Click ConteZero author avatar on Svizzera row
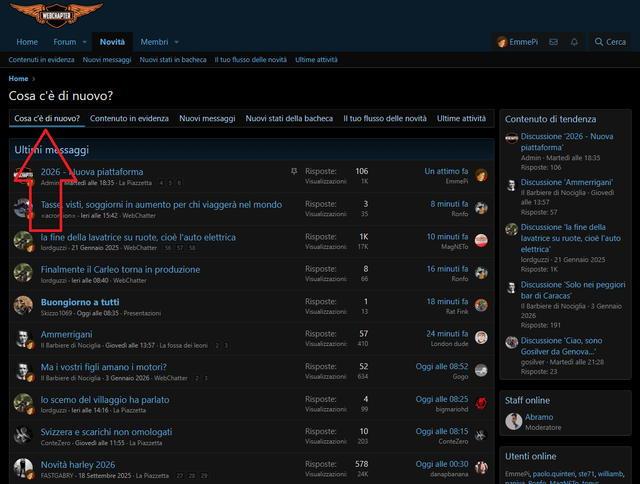640x484 pixels. pyautogui.click(x=23, y=435)
